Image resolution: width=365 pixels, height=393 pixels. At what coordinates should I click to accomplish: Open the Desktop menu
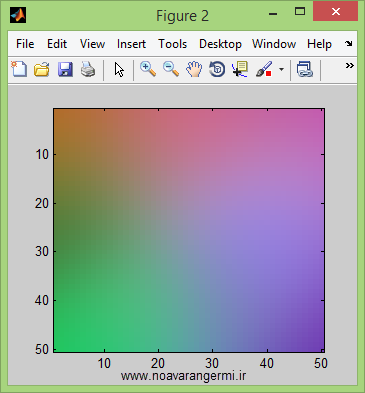tap(220, 44)
